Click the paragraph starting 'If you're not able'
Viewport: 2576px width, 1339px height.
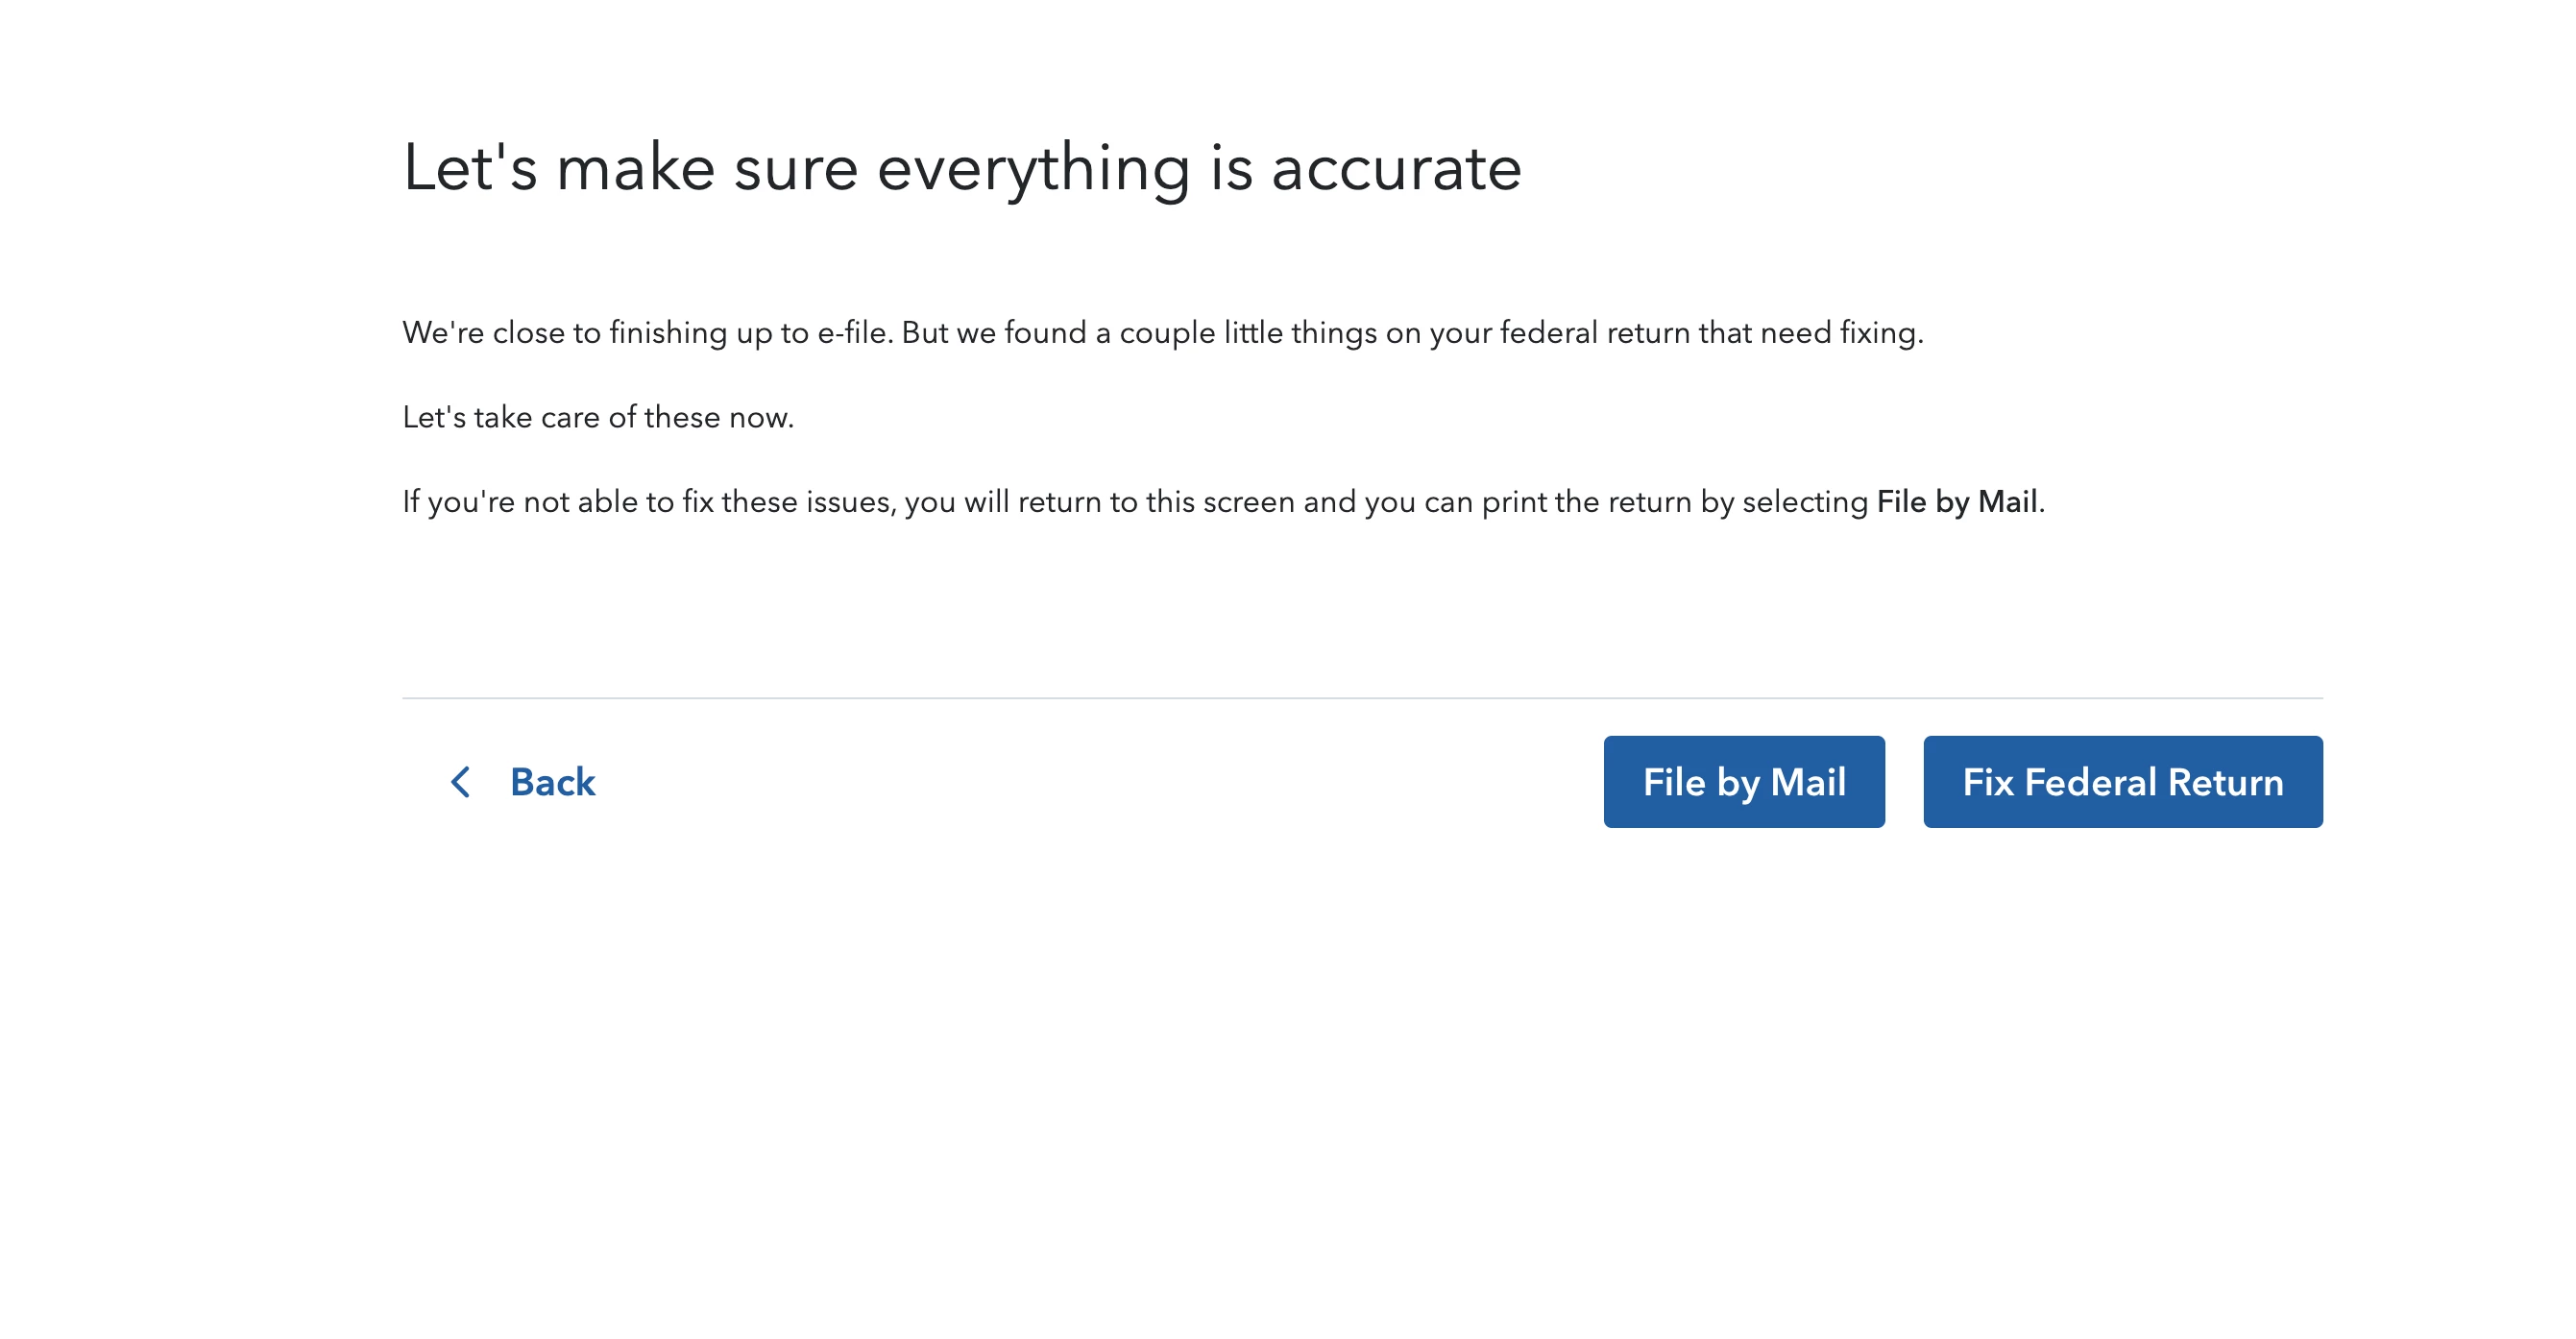tap(1224, 502)
